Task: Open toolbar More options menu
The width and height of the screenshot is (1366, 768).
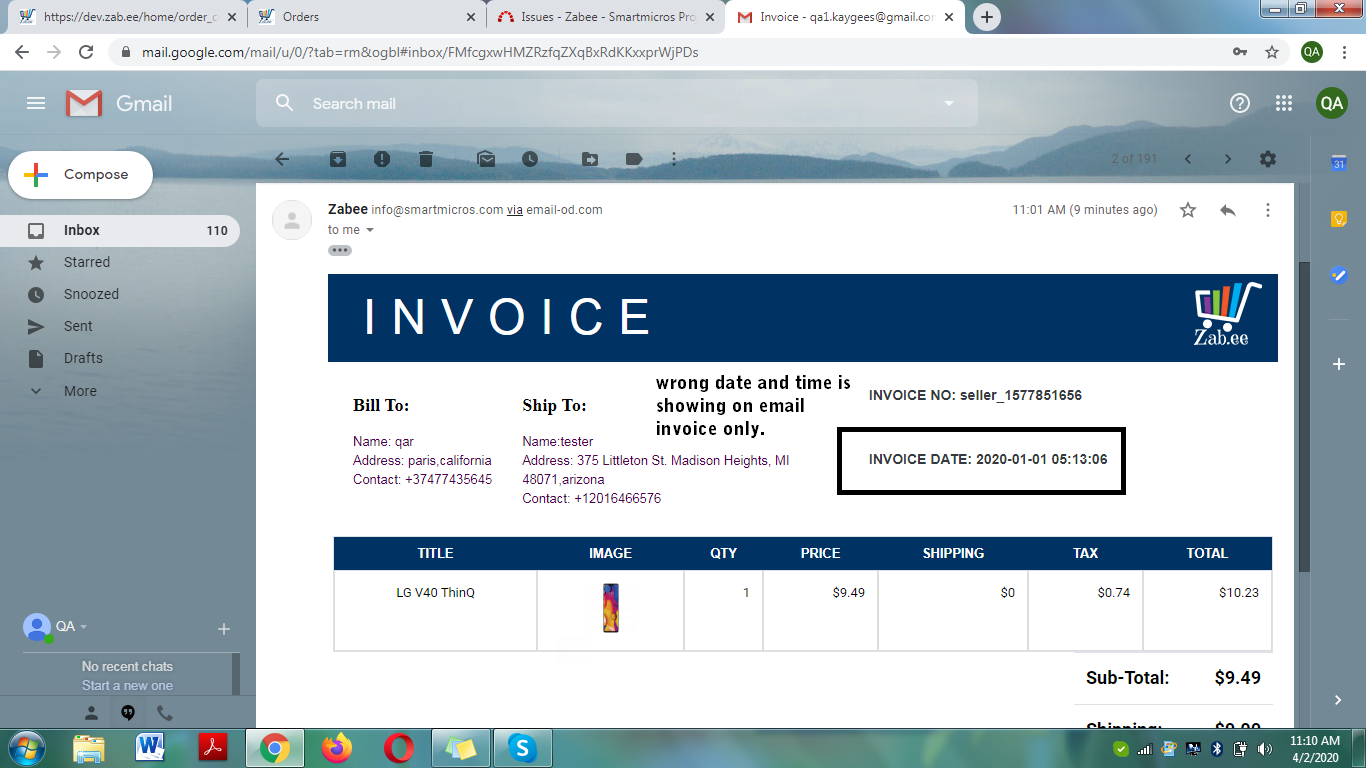Action: point(674,159)
